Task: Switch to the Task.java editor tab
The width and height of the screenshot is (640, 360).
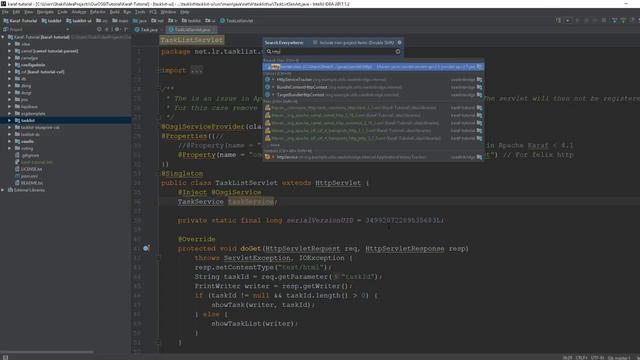Action: tap(147, 30)
